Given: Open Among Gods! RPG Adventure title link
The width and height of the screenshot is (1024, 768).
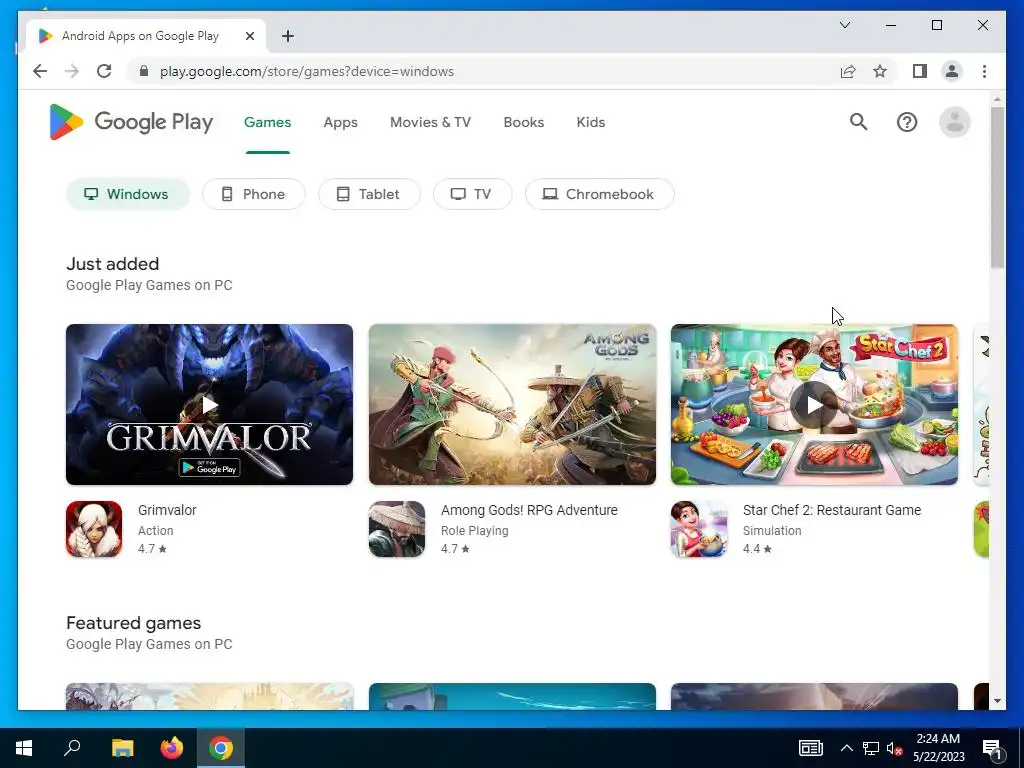Looking at the screenshot, I should 529,510.
